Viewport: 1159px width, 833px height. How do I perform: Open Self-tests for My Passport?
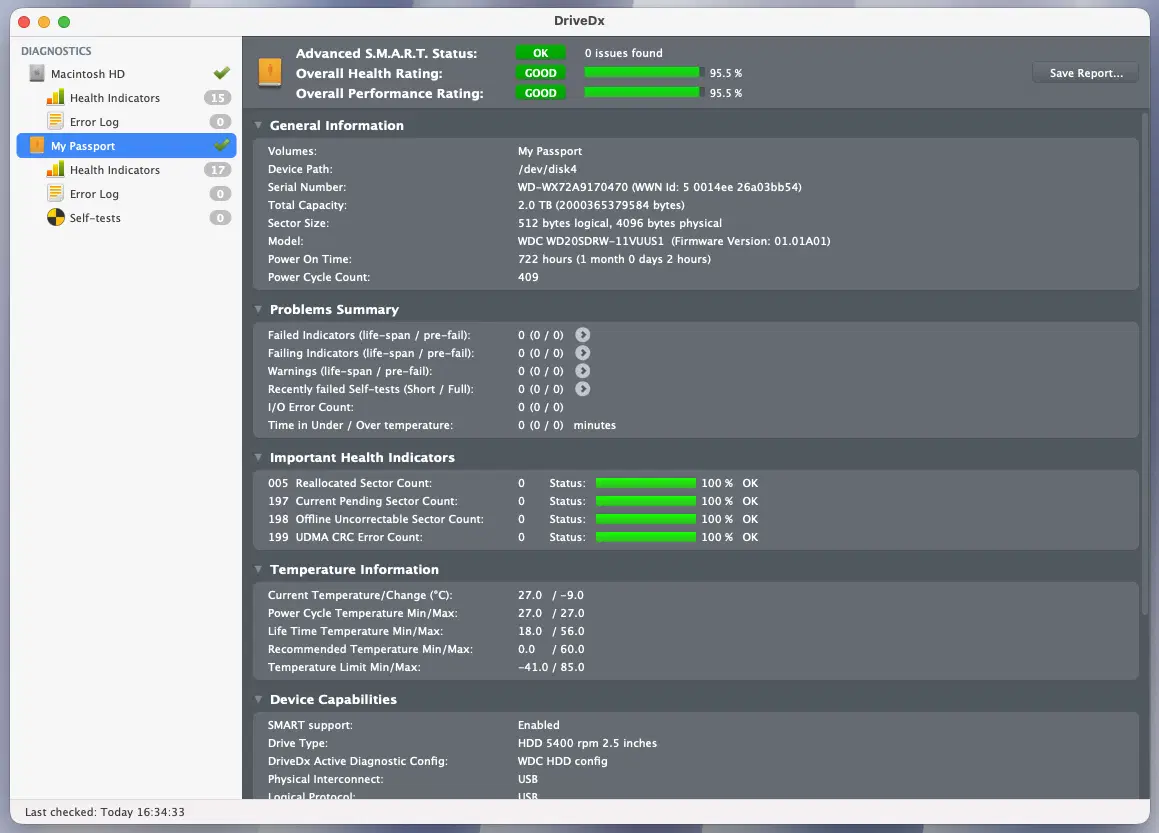click(126, 217)
